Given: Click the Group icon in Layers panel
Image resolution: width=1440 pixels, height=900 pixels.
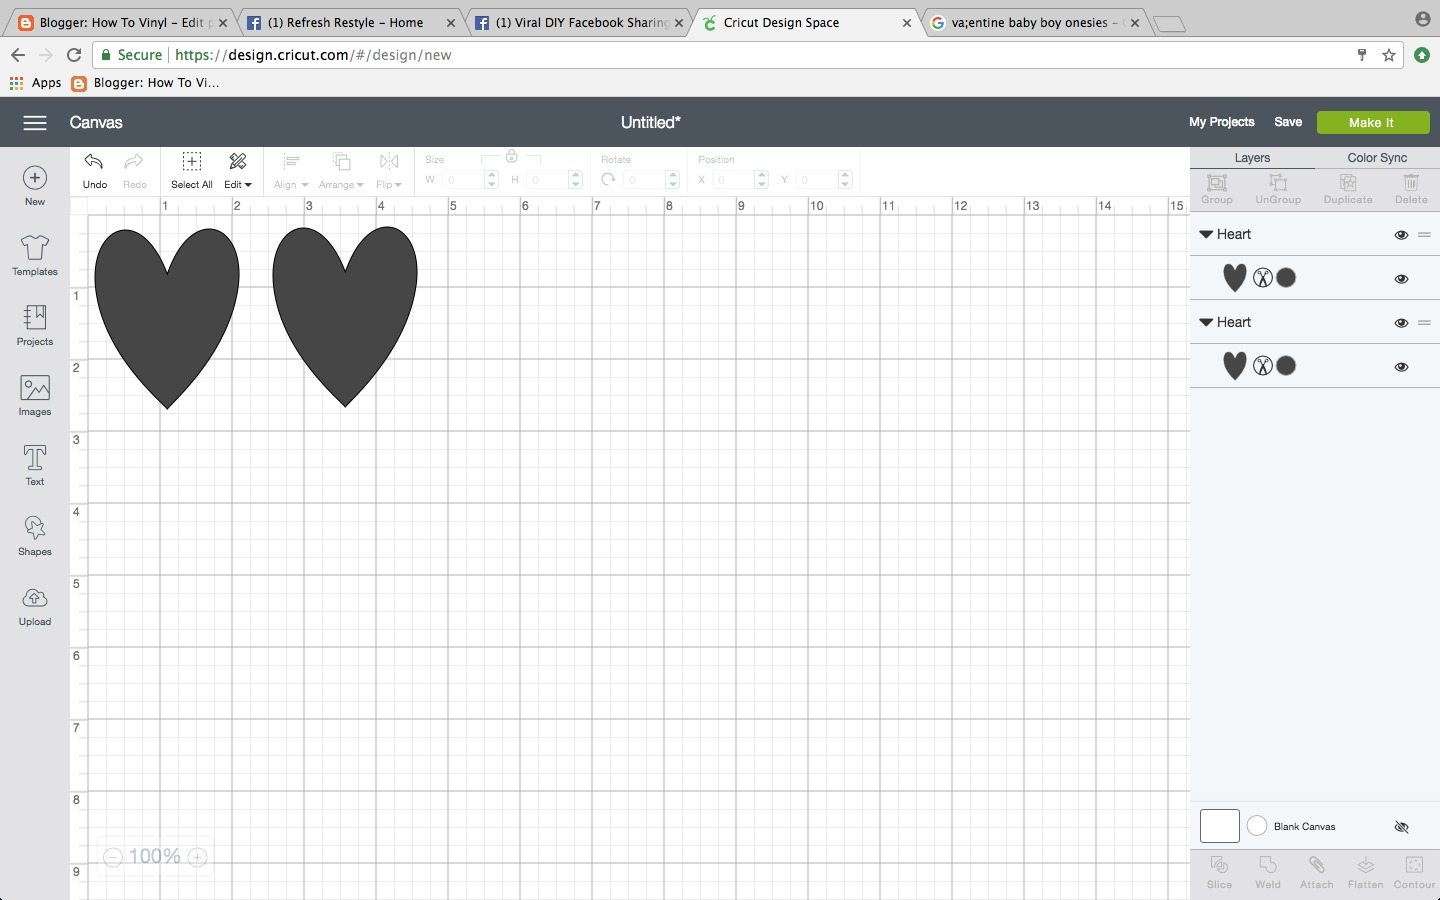Looking at the screenshot, I should click(x=1217, y=183).
